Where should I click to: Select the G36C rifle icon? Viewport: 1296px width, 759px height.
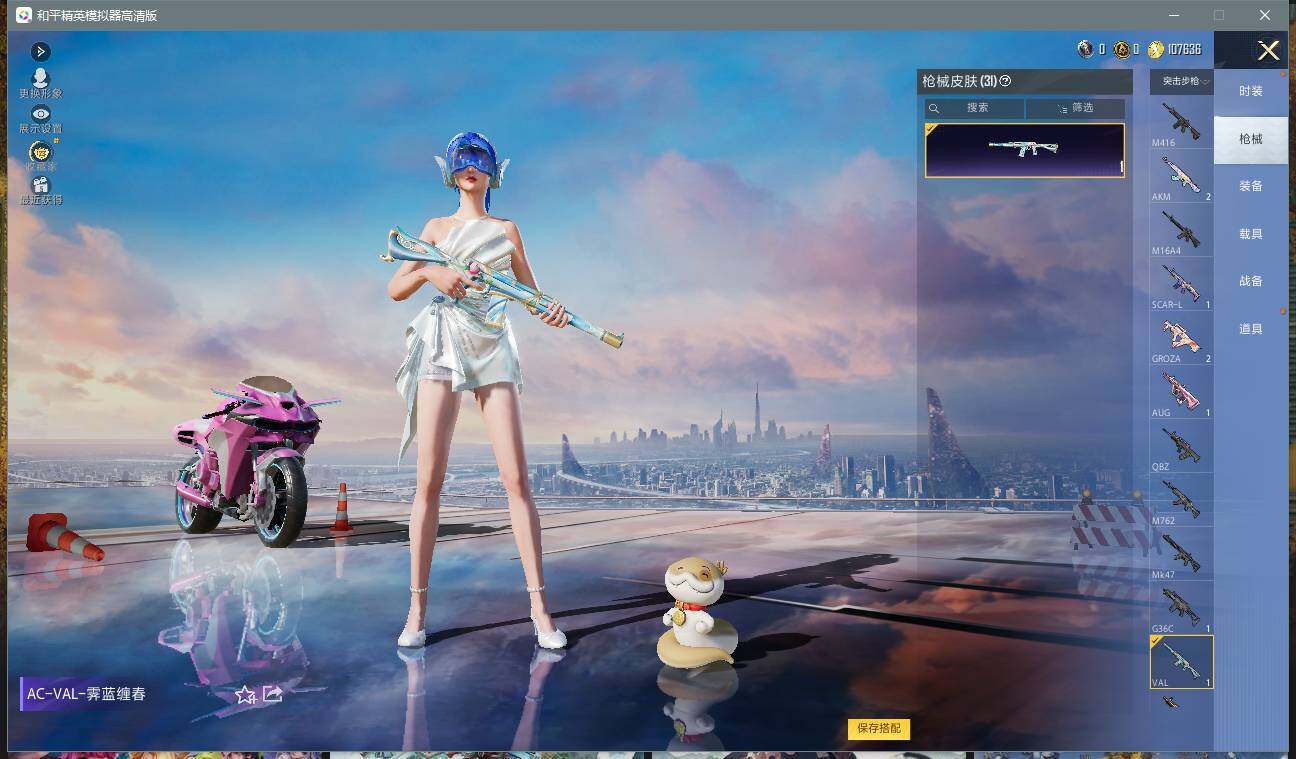pos(1181,609)
